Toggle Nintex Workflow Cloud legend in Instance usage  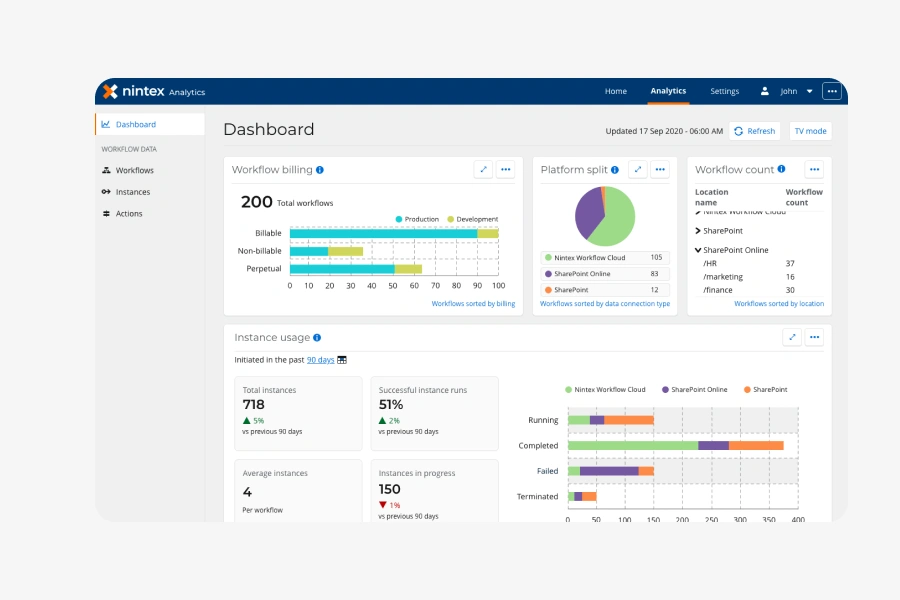click(x=605, y=390)
